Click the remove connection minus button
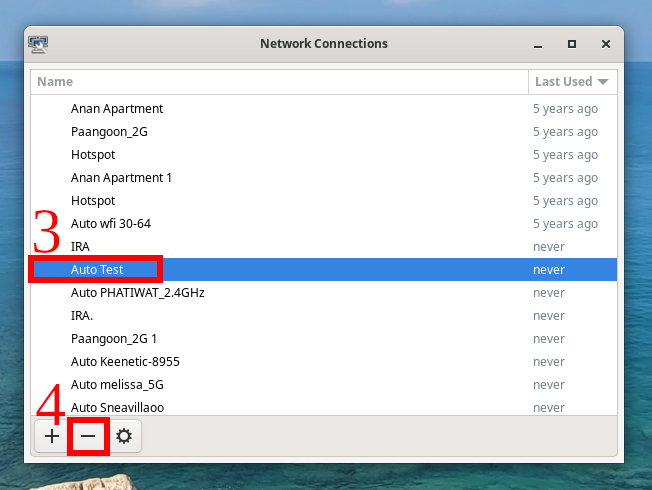652x490 pixels. (x=88, y=437)
